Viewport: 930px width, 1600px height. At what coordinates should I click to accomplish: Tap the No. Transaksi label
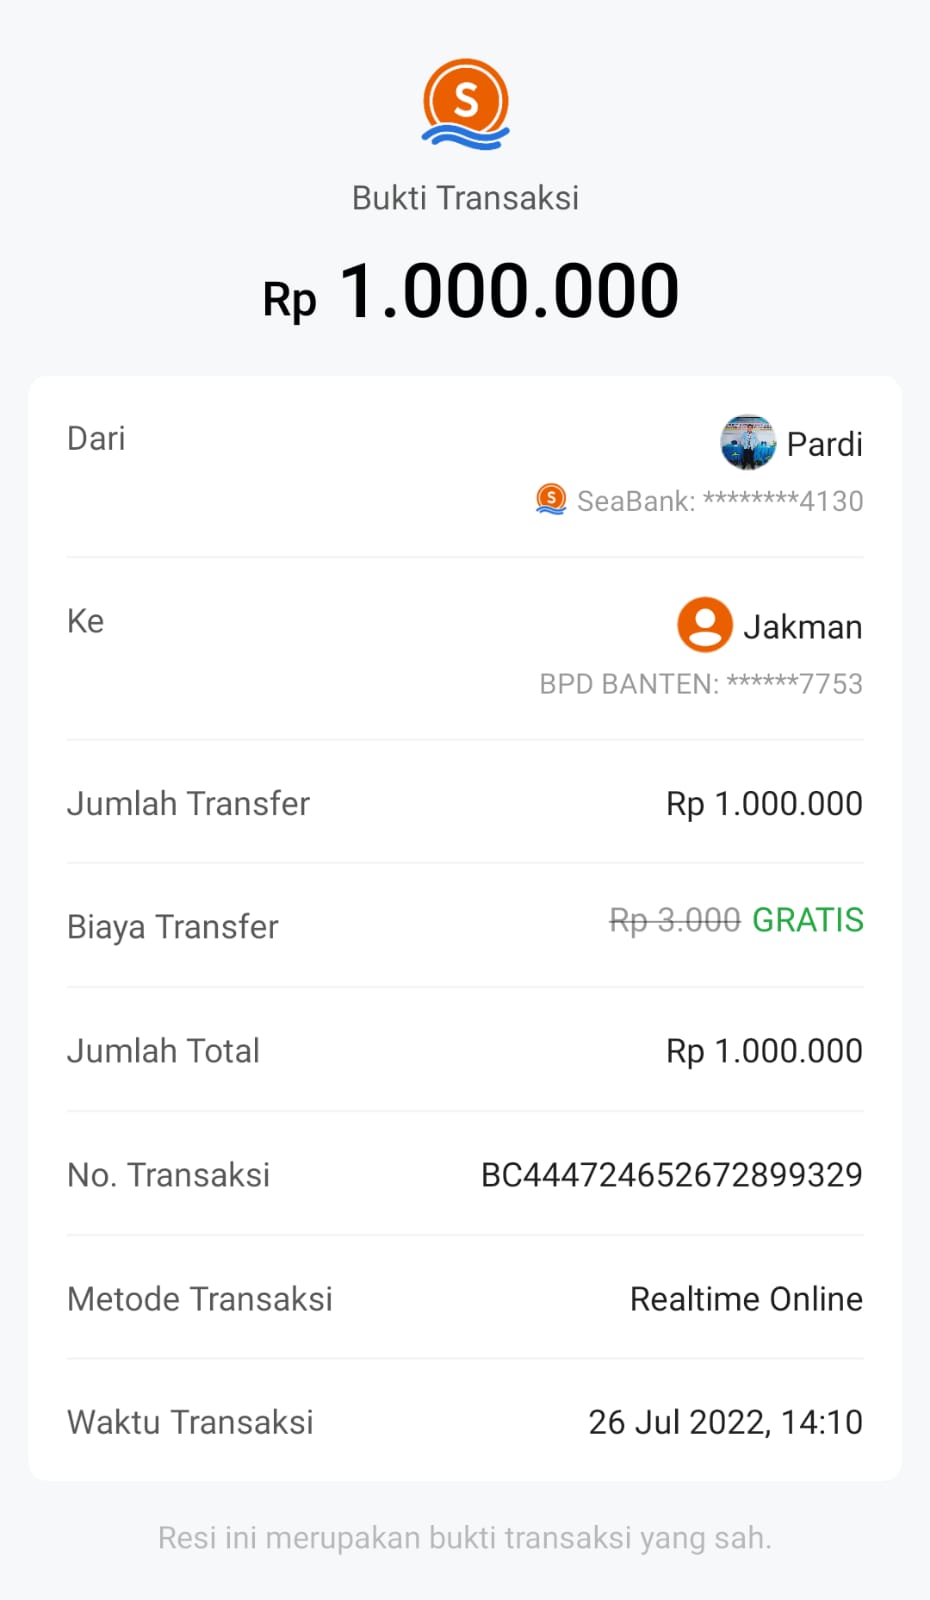pos(169,1175)
